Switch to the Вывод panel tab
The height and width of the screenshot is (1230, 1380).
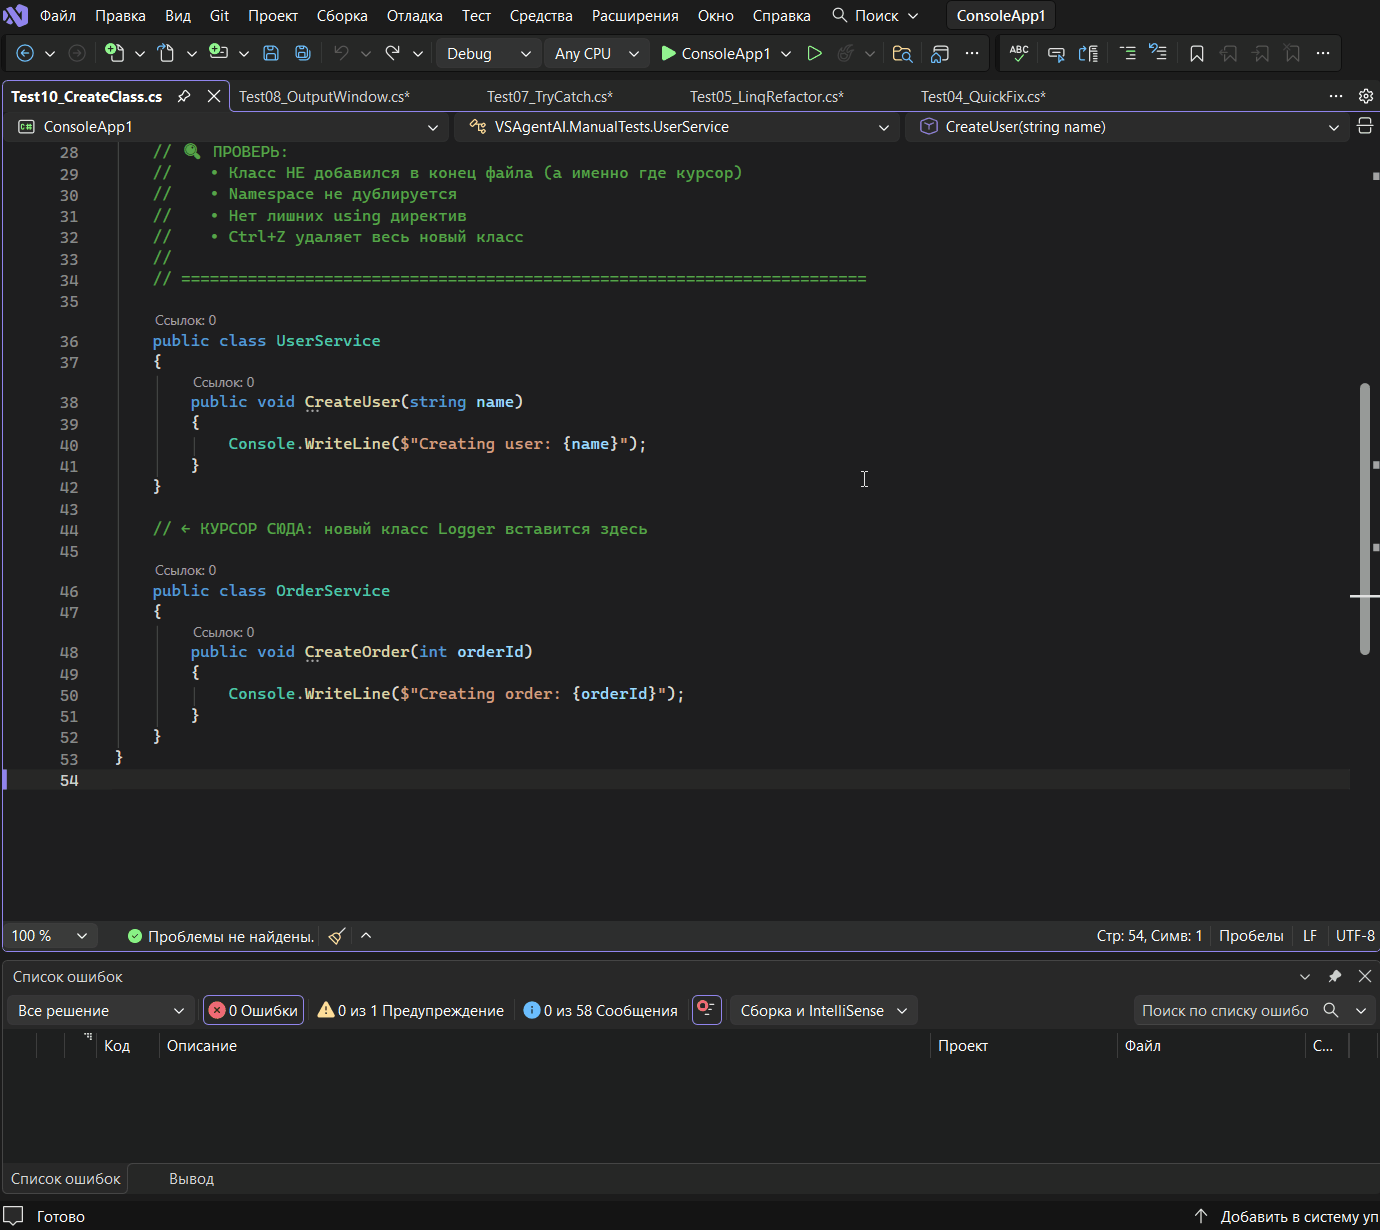click(191, 1178)
